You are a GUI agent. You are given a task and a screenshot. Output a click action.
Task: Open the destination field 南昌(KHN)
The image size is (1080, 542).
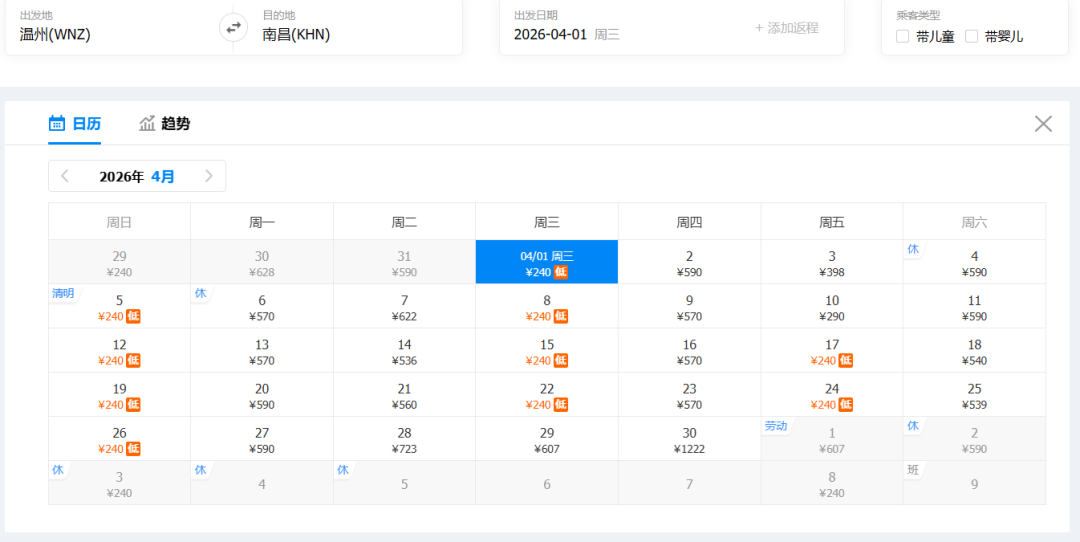click(x=296, y=35)
